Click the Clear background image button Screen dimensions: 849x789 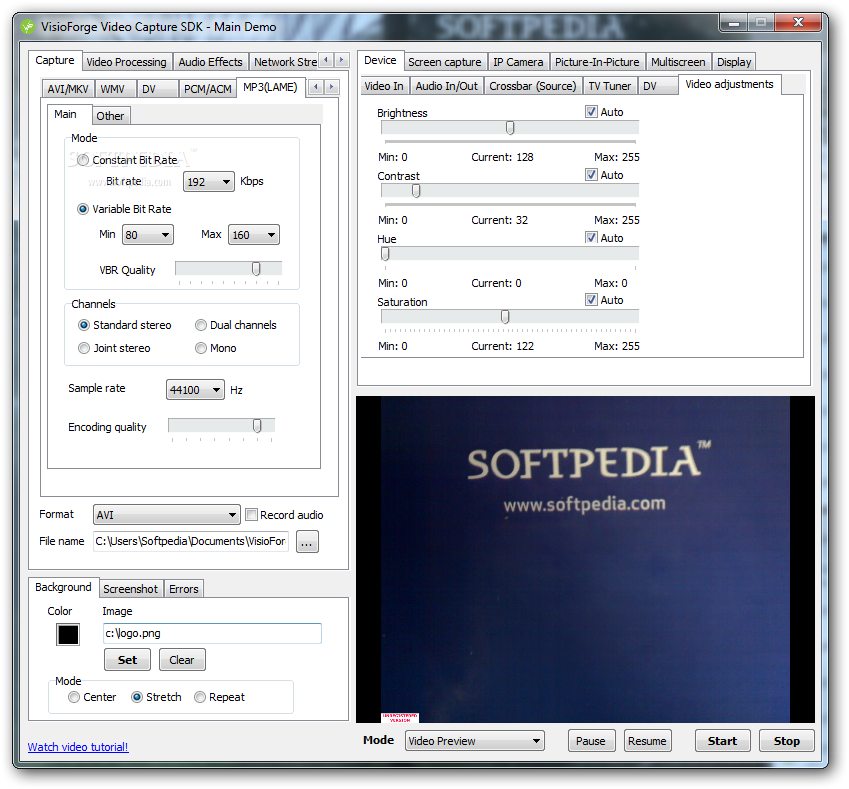click(x=182, y=660)
